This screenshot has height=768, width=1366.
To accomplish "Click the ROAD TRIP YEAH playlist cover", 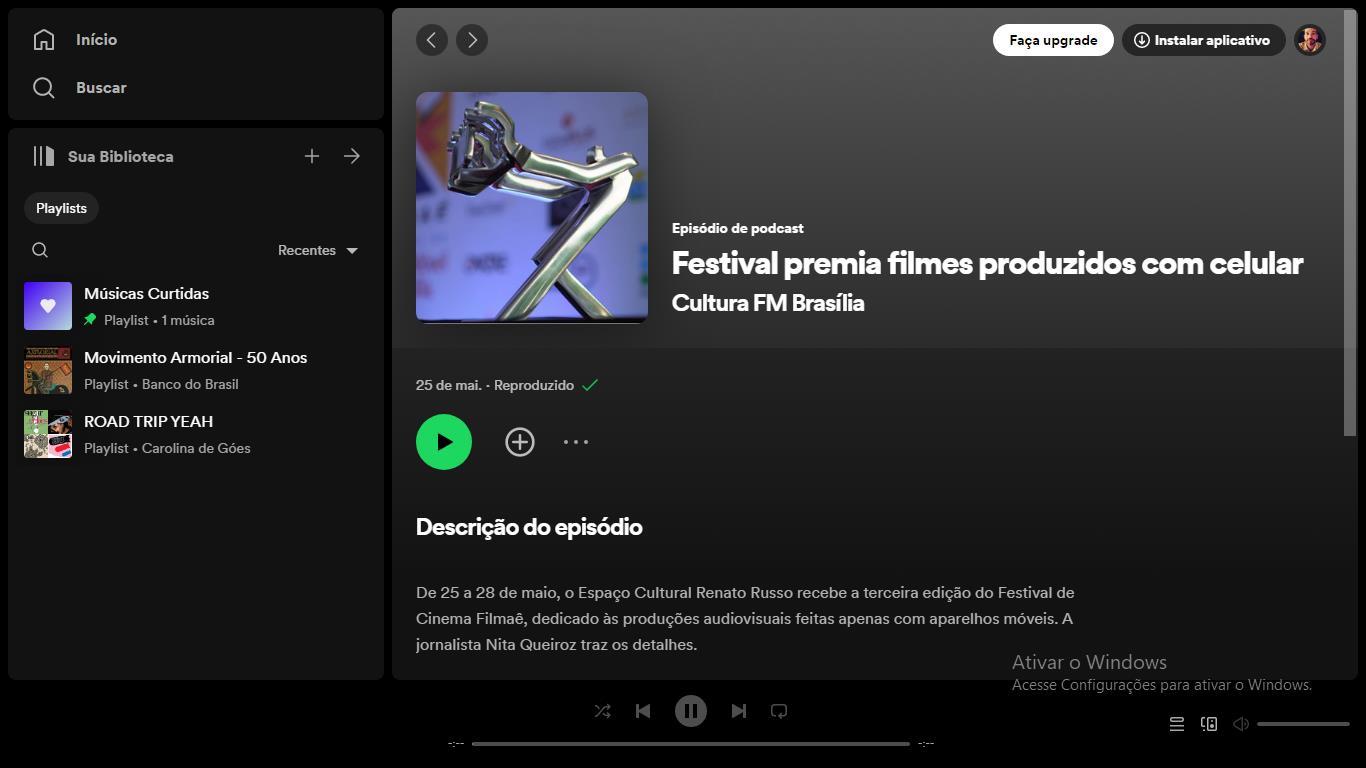I will click(x=48, y=434).
